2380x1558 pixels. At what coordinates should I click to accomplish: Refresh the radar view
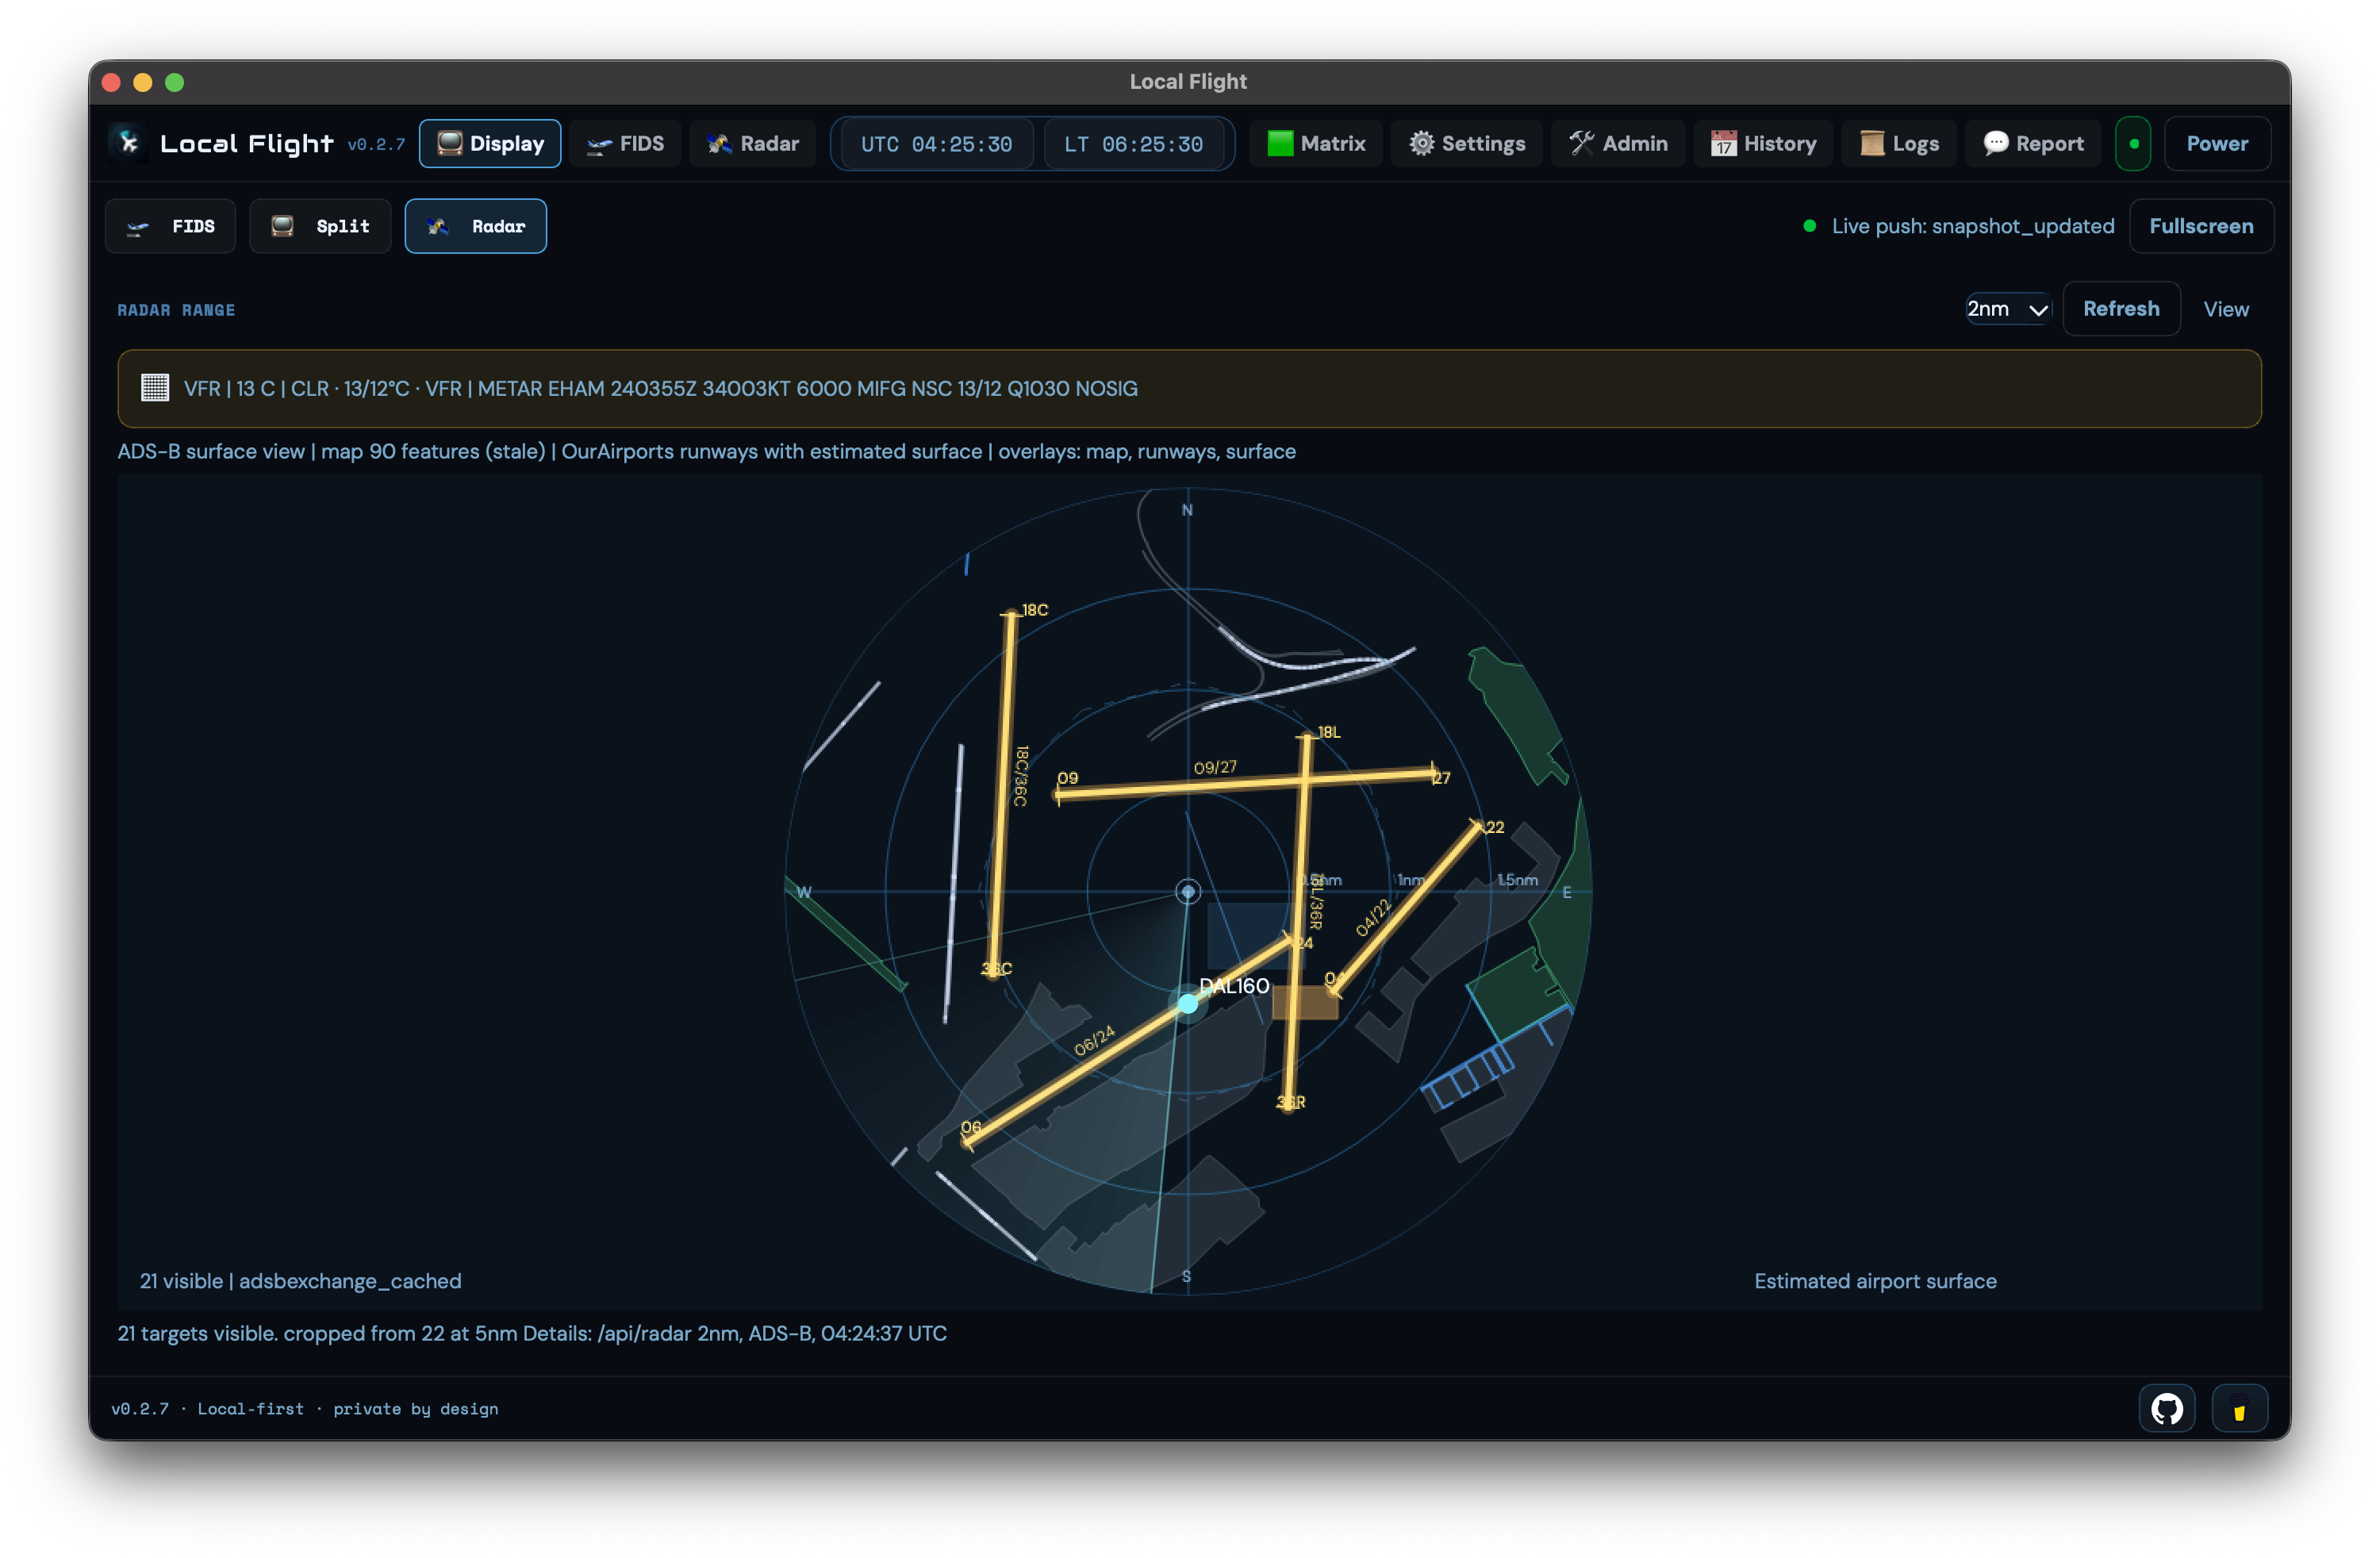click(2121, 309)
